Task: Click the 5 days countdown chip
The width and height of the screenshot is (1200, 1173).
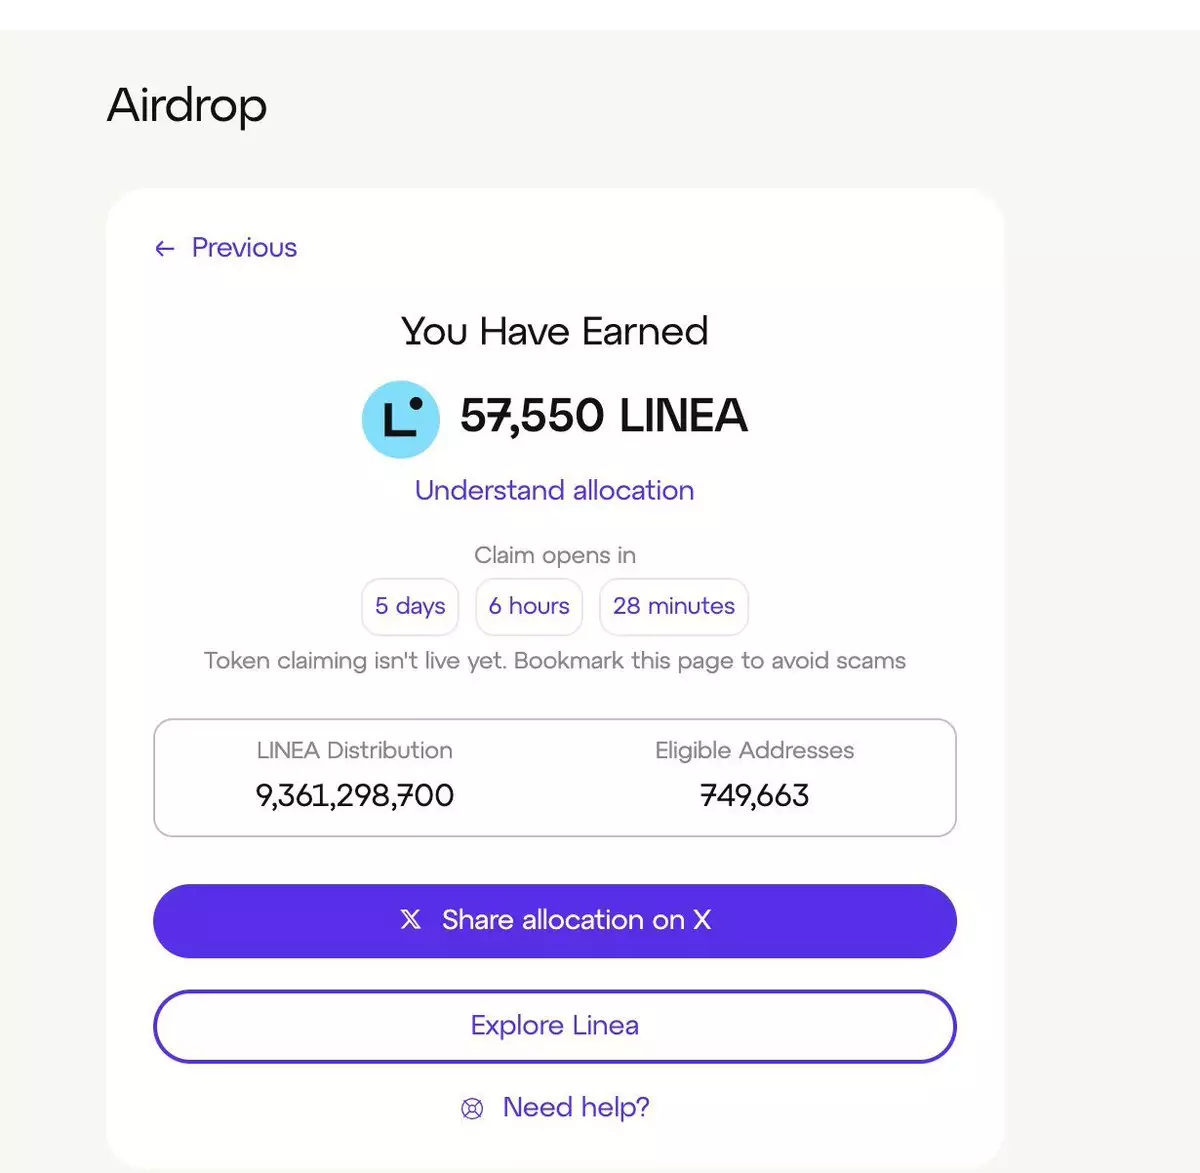Action: [410, 606]
